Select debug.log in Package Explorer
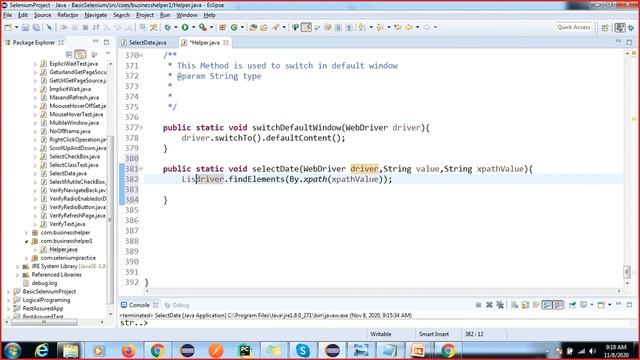 pos(44,283)
